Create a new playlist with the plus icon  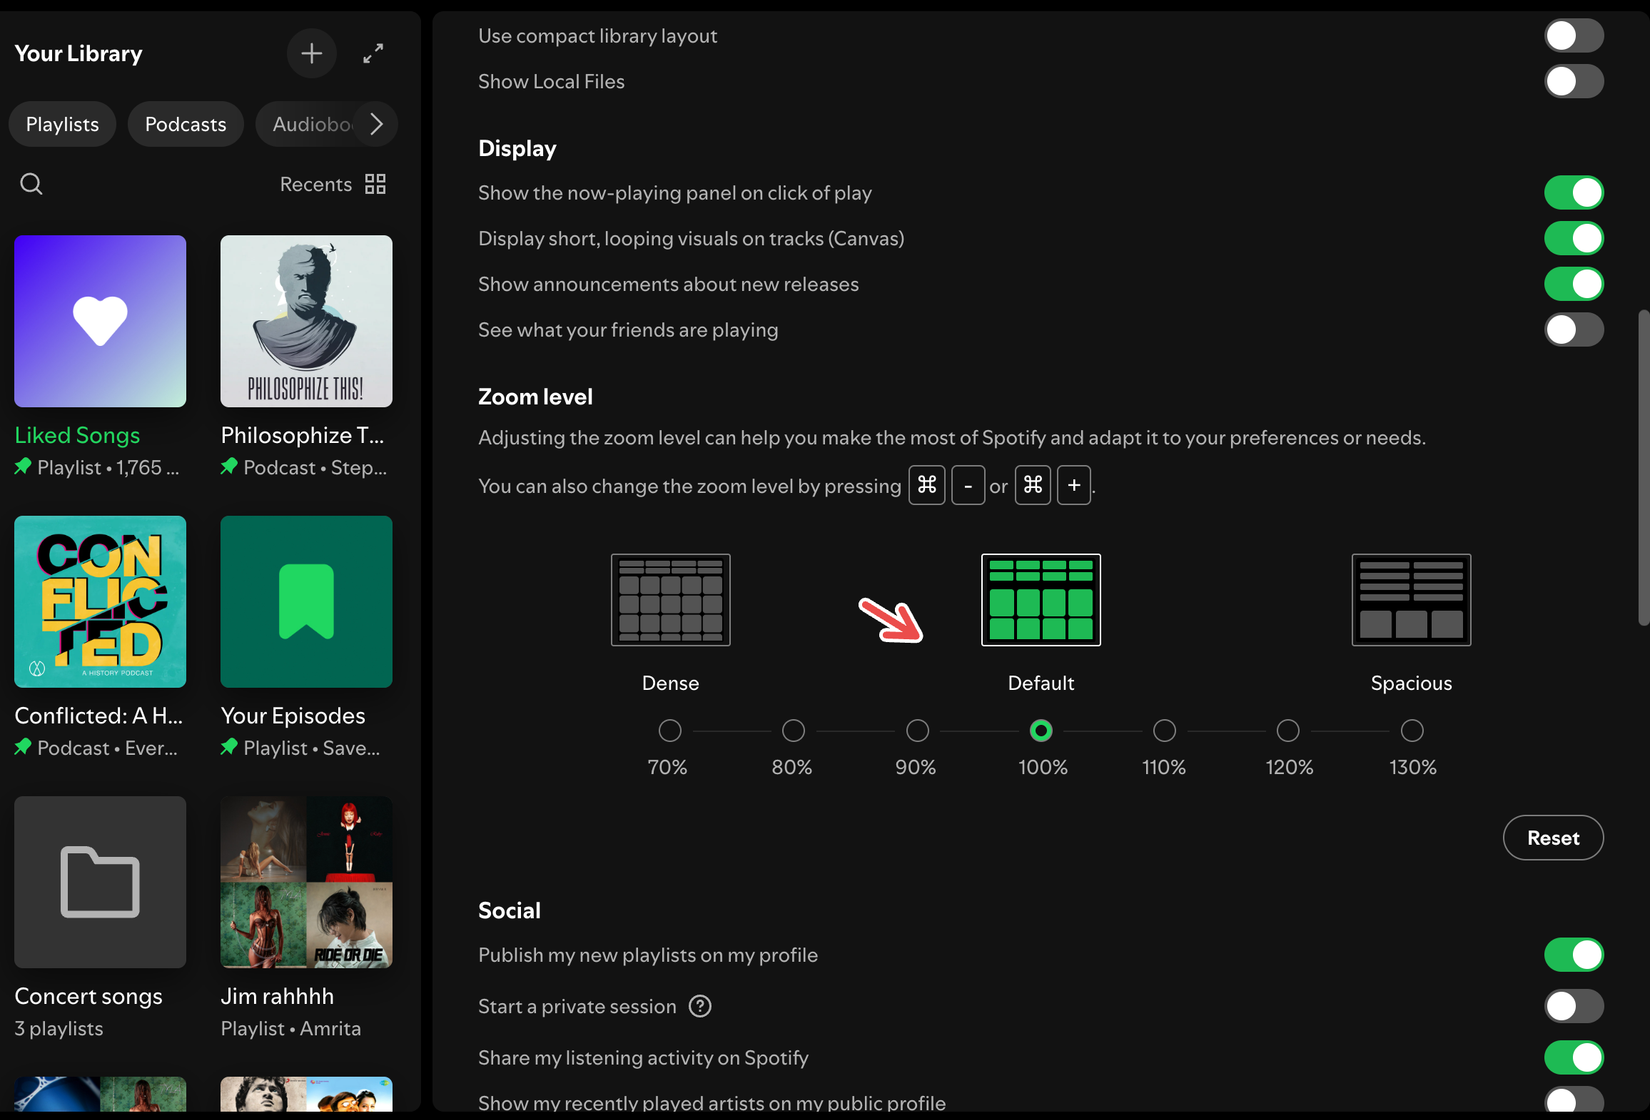pos(311,53)
